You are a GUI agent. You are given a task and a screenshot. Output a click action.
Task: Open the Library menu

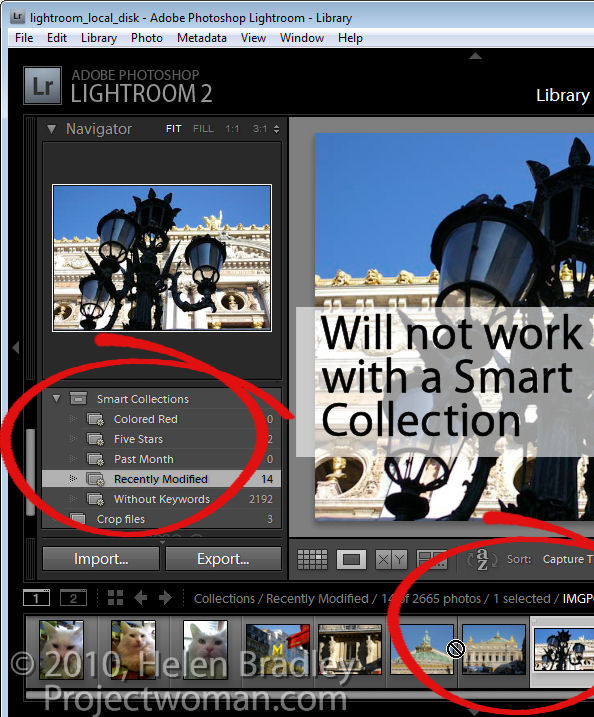click(x=99, y=38)
